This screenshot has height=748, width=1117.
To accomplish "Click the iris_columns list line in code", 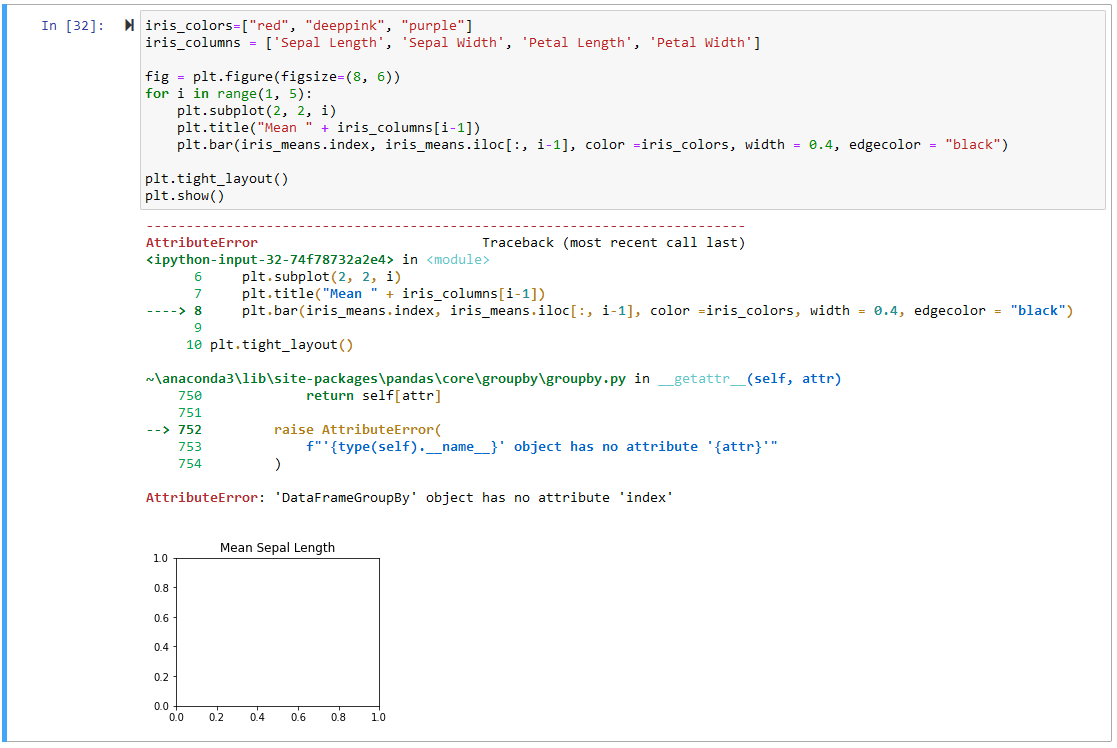I will click(x=452, y=43).
